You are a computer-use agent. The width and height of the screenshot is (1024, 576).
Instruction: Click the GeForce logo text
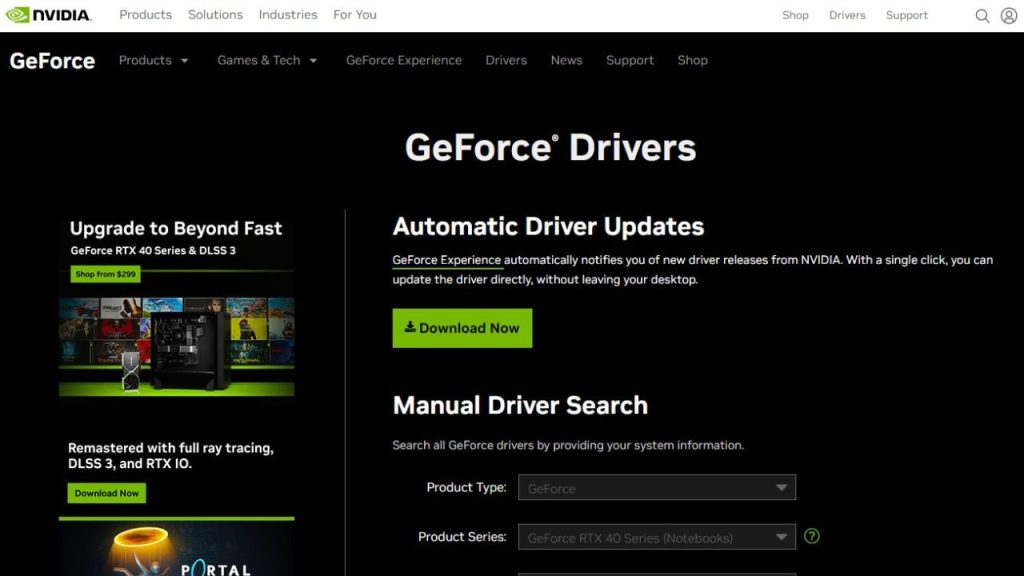click(52, 61)
